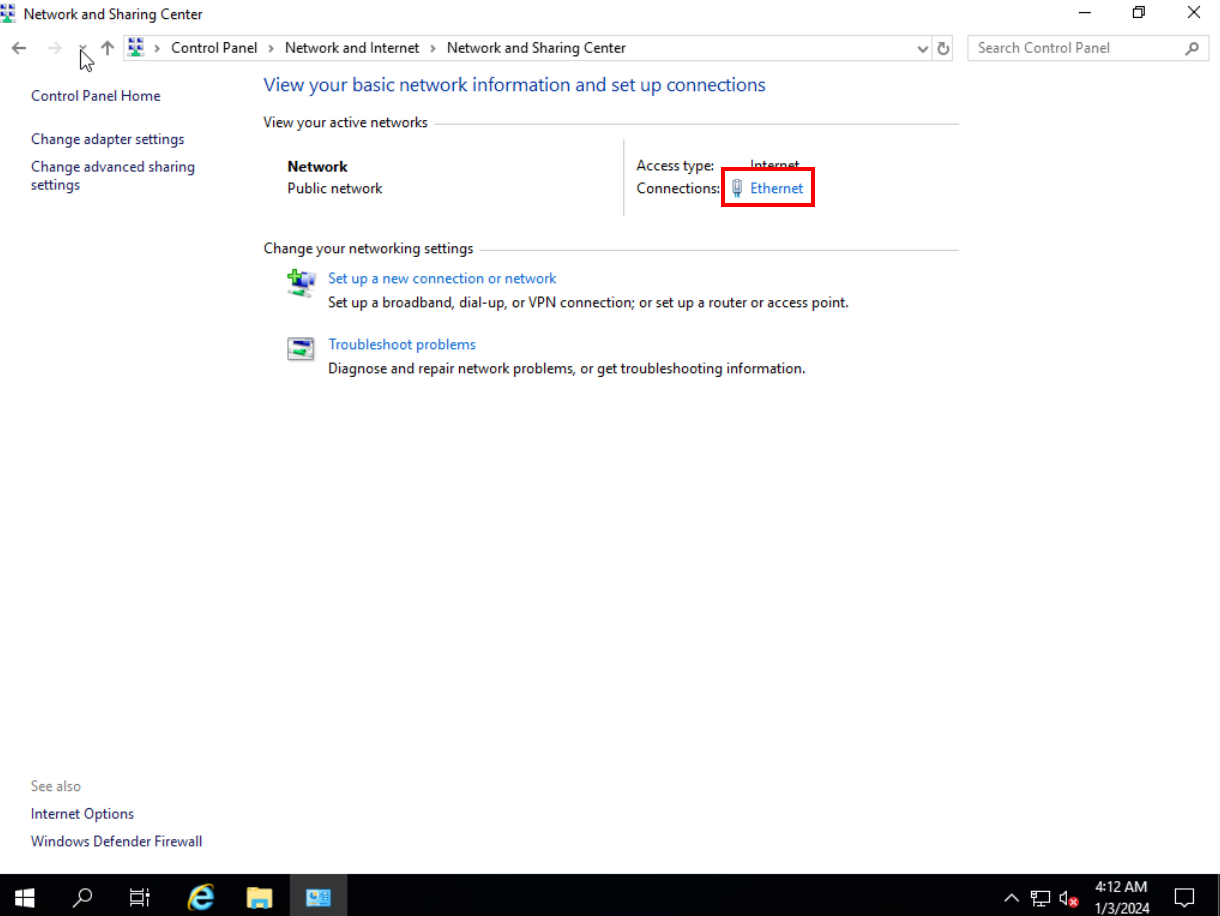Screen dimensions: 1220x916
Task: Click the network status tray icon
Action: (x=1040, y=898)
